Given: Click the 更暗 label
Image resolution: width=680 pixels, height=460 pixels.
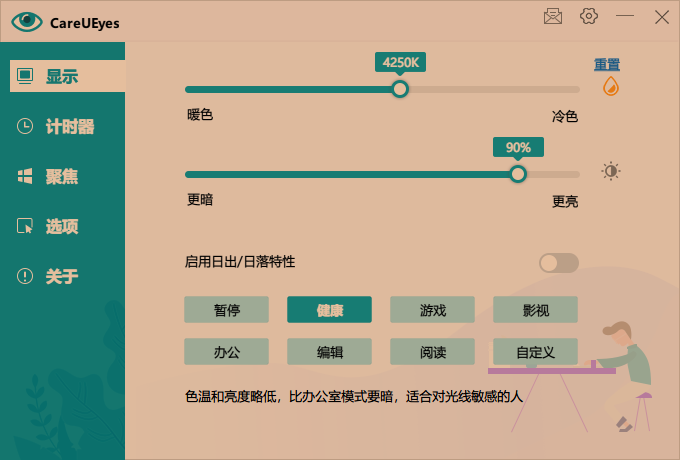Looking at the screenshot, I should coord(200,200).
